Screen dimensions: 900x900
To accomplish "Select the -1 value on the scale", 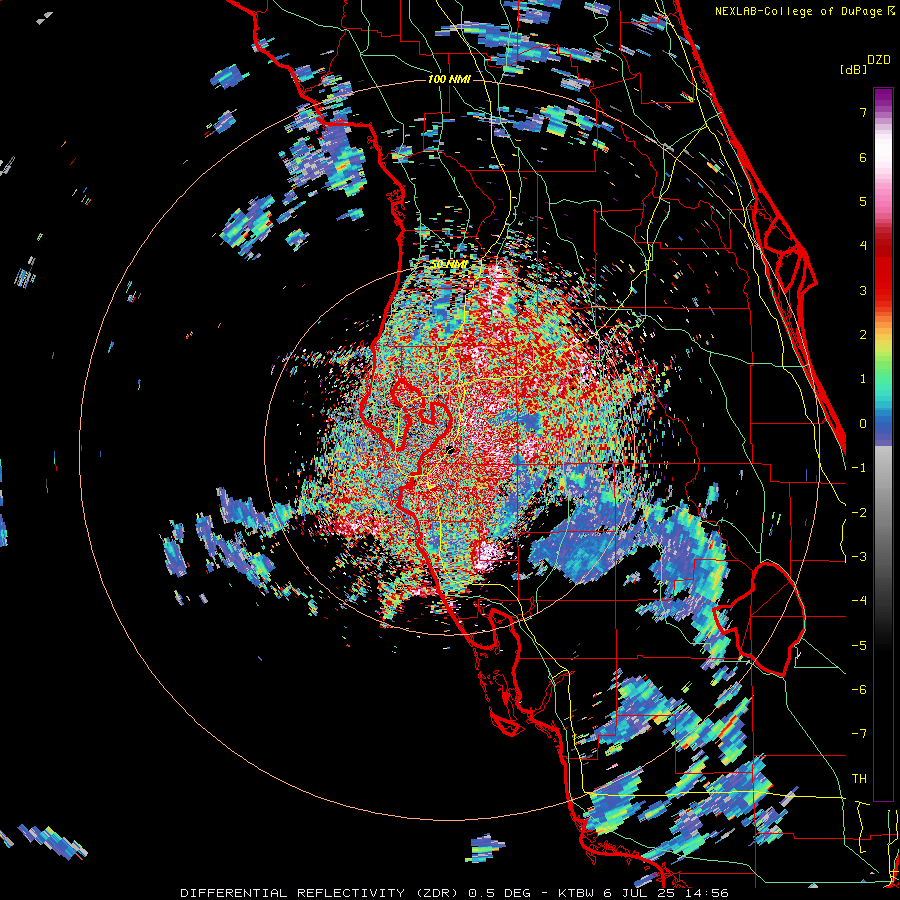I will click(x=859, y=468).
